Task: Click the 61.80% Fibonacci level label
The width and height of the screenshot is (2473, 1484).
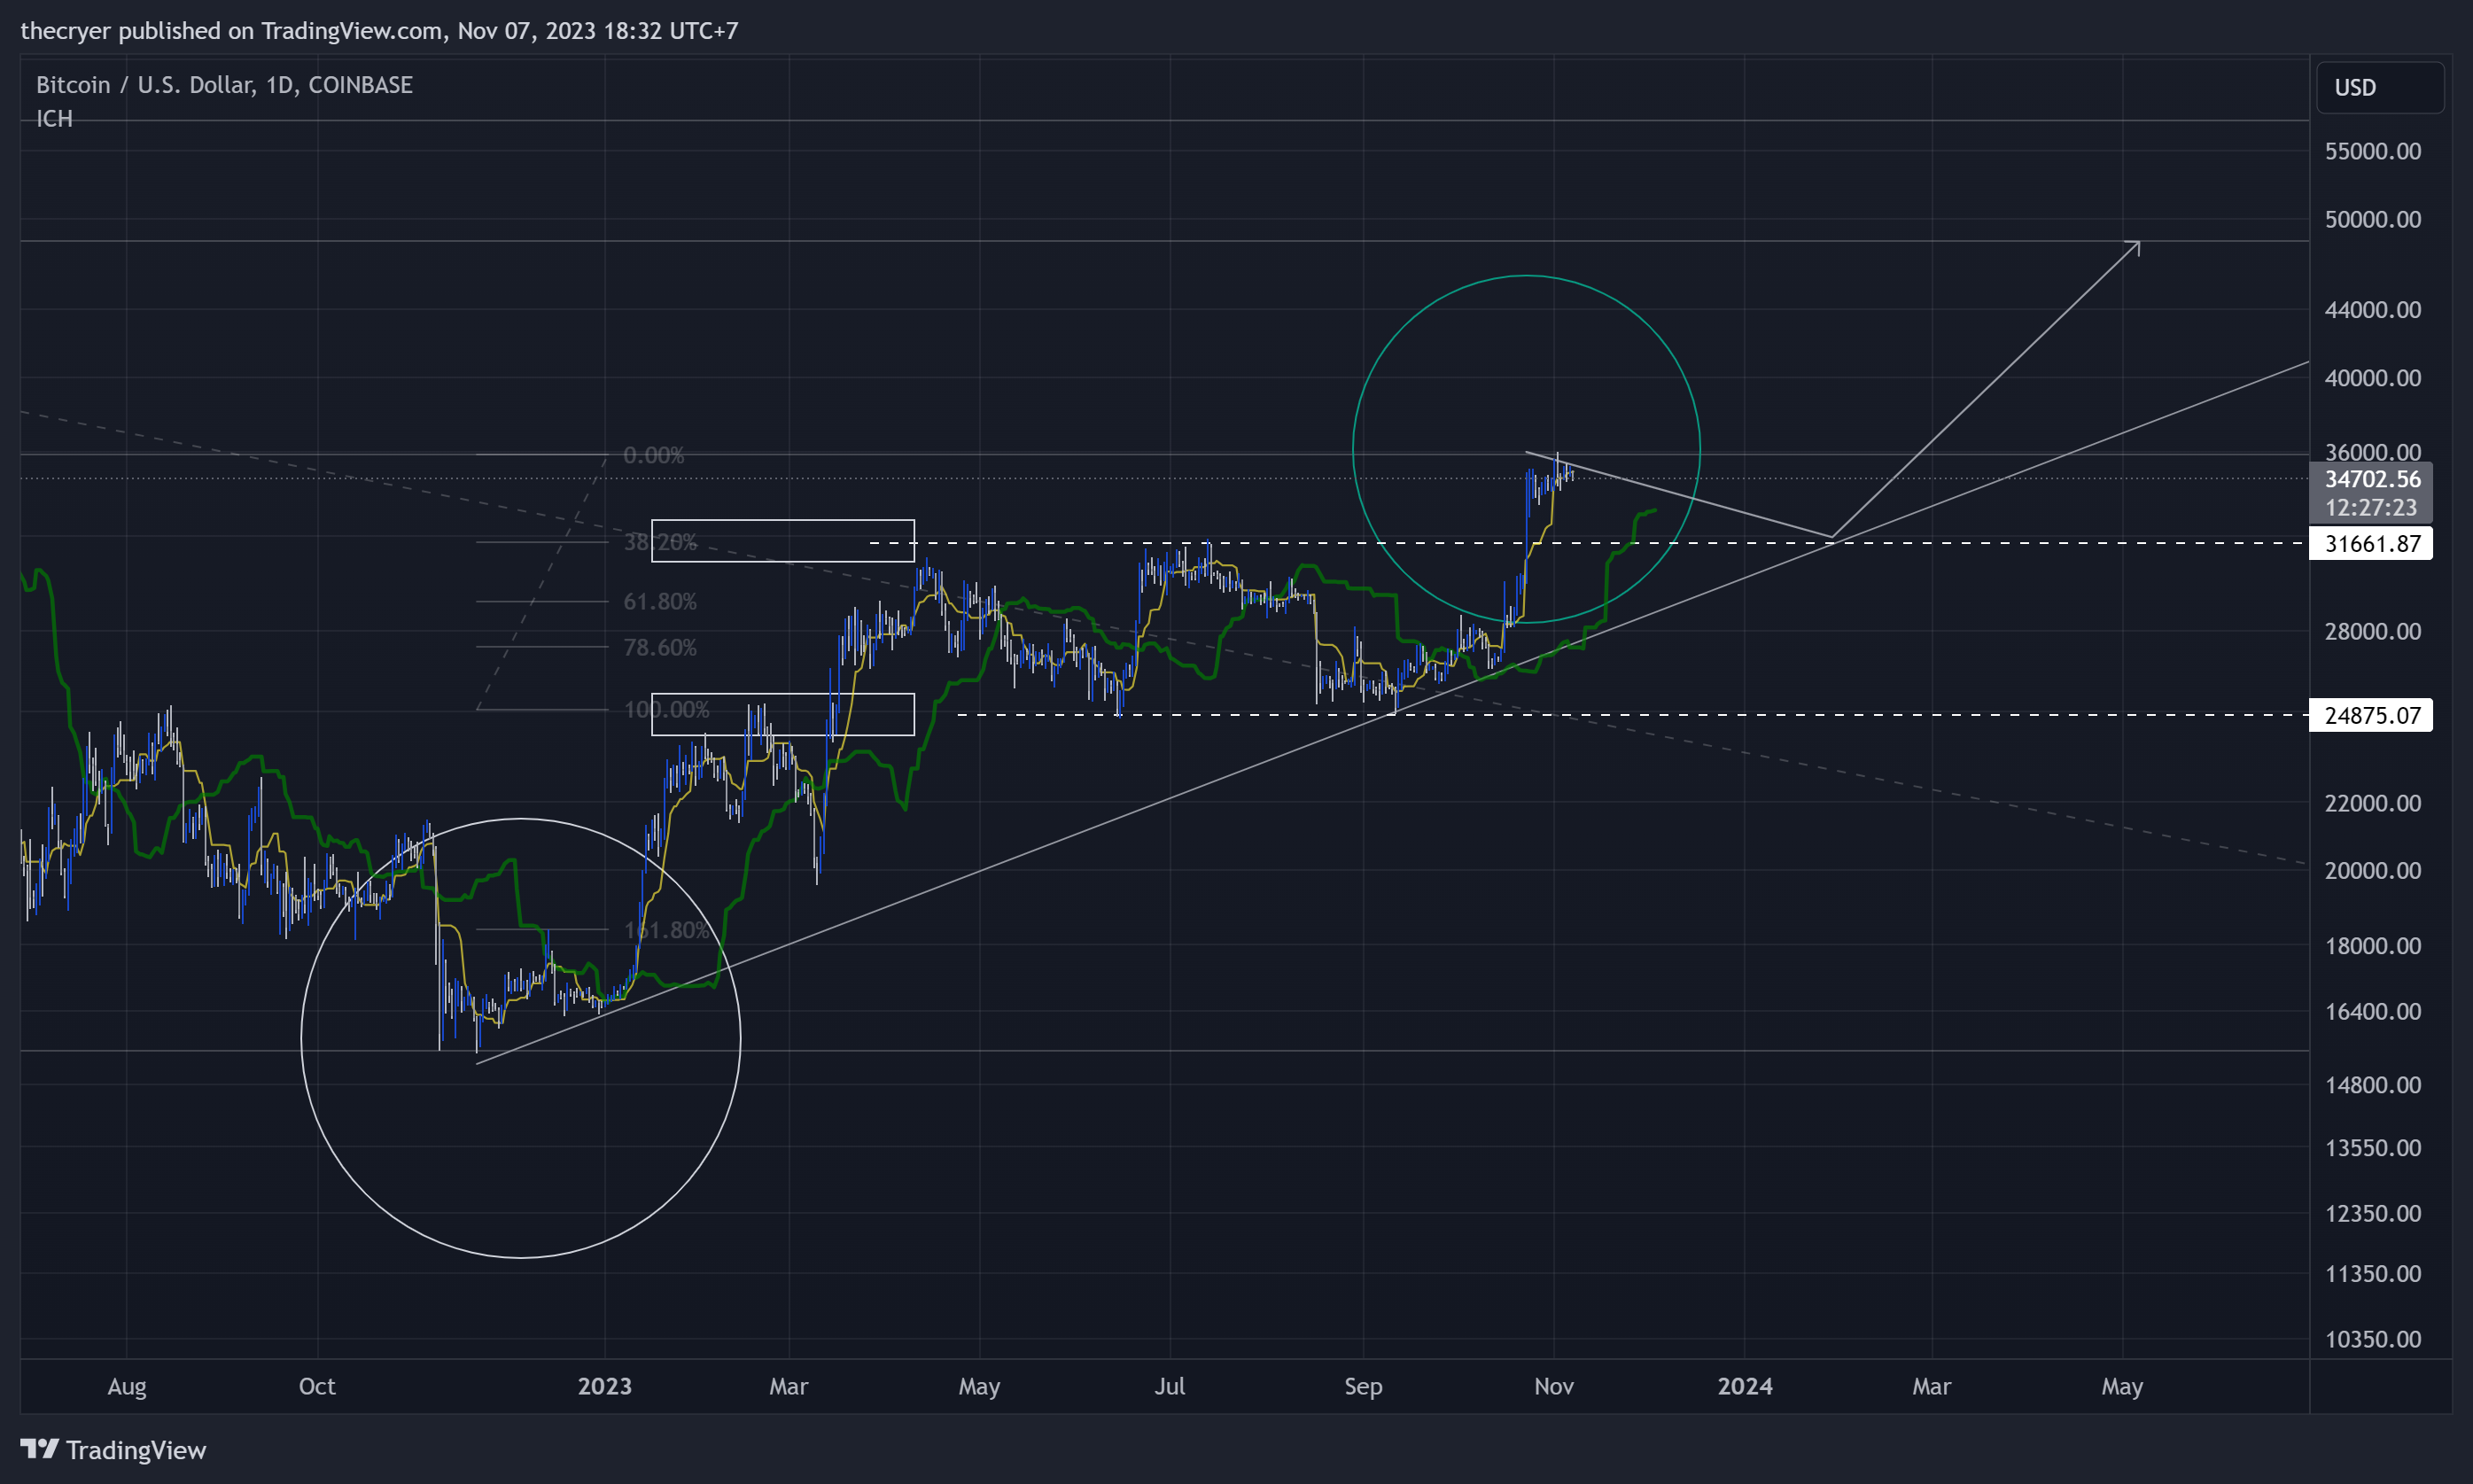Action: [660, 602]
